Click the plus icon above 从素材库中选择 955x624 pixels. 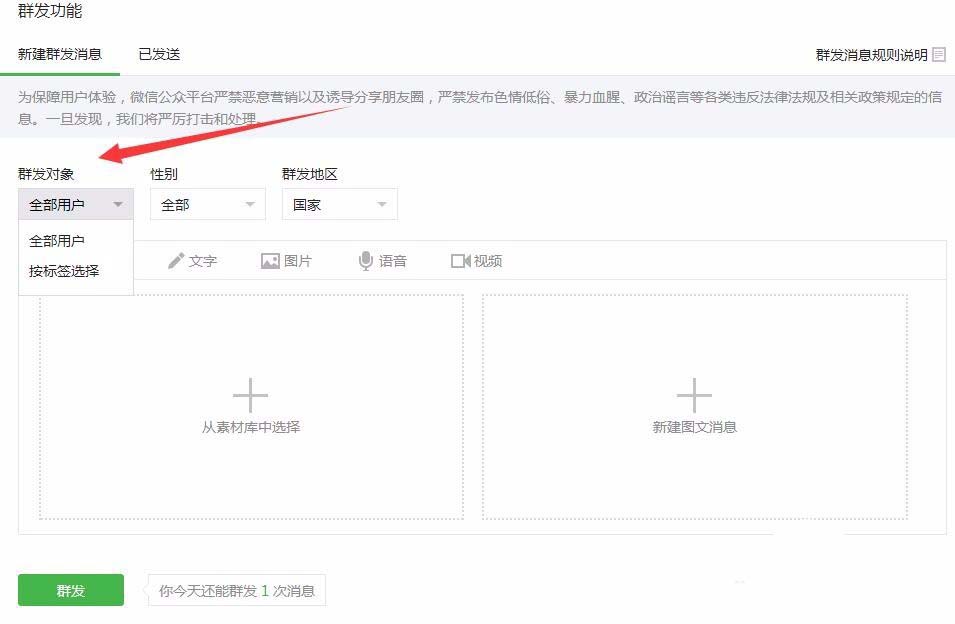250,395
